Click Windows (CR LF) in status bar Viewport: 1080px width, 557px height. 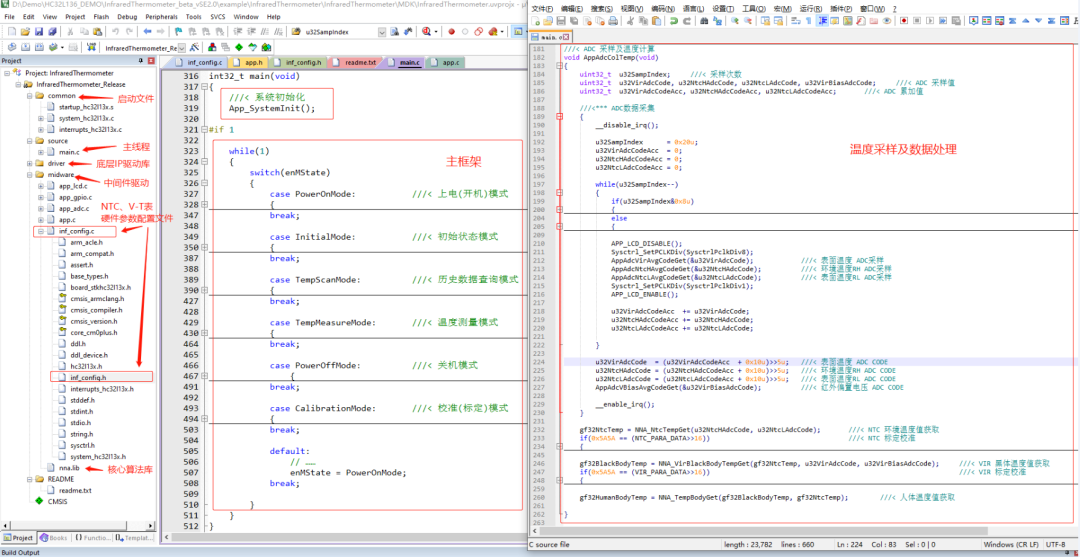(1010, 545)
